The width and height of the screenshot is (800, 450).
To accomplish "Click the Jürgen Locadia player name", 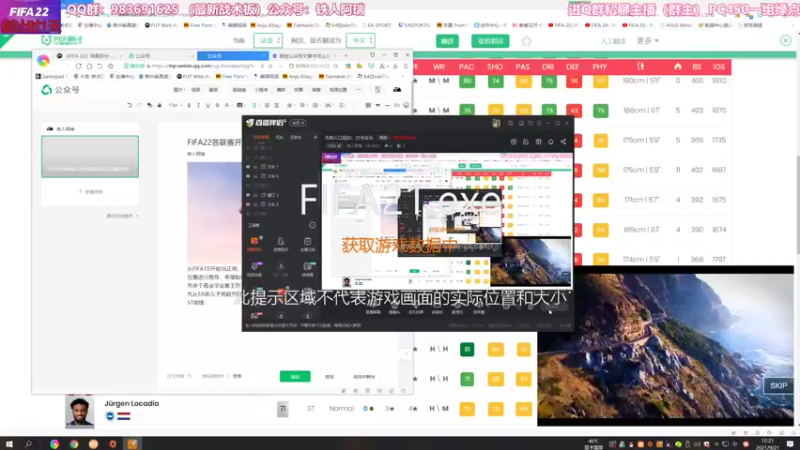I will [132, 403].
